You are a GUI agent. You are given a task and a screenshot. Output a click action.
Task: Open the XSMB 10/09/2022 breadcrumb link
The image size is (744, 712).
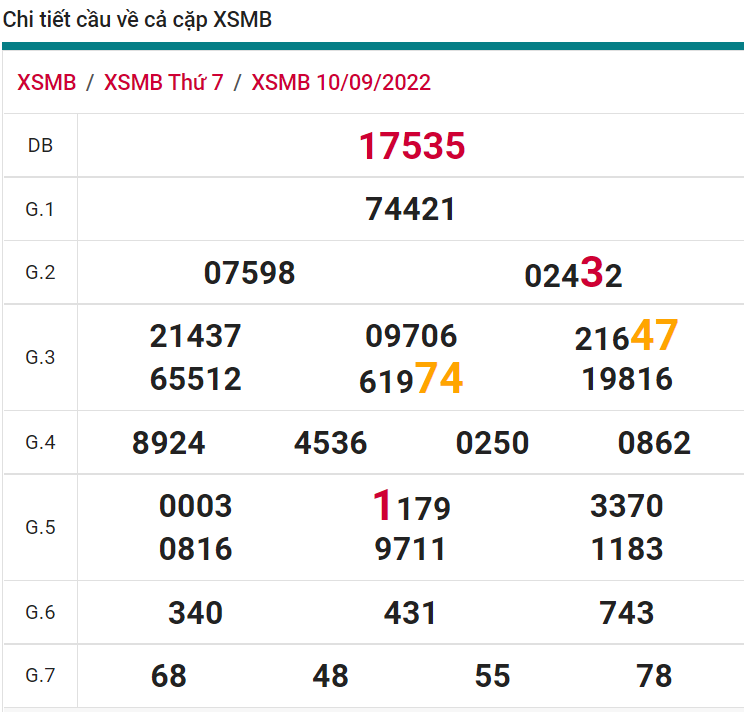pyautogui.click(x=341, y=82)
